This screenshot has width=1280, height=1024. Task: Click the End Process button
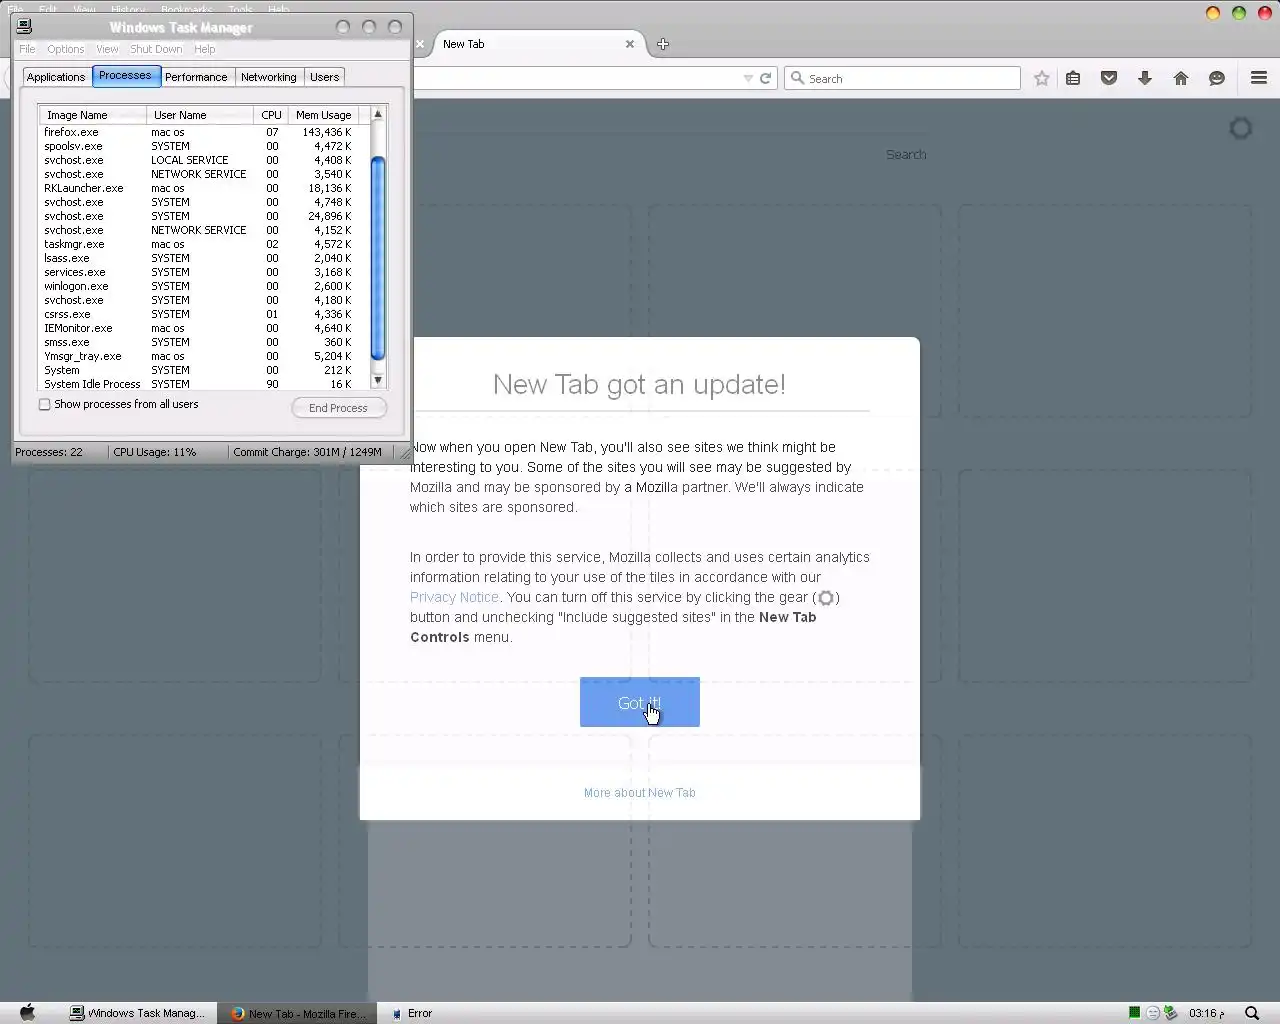(x=339, y=408)
